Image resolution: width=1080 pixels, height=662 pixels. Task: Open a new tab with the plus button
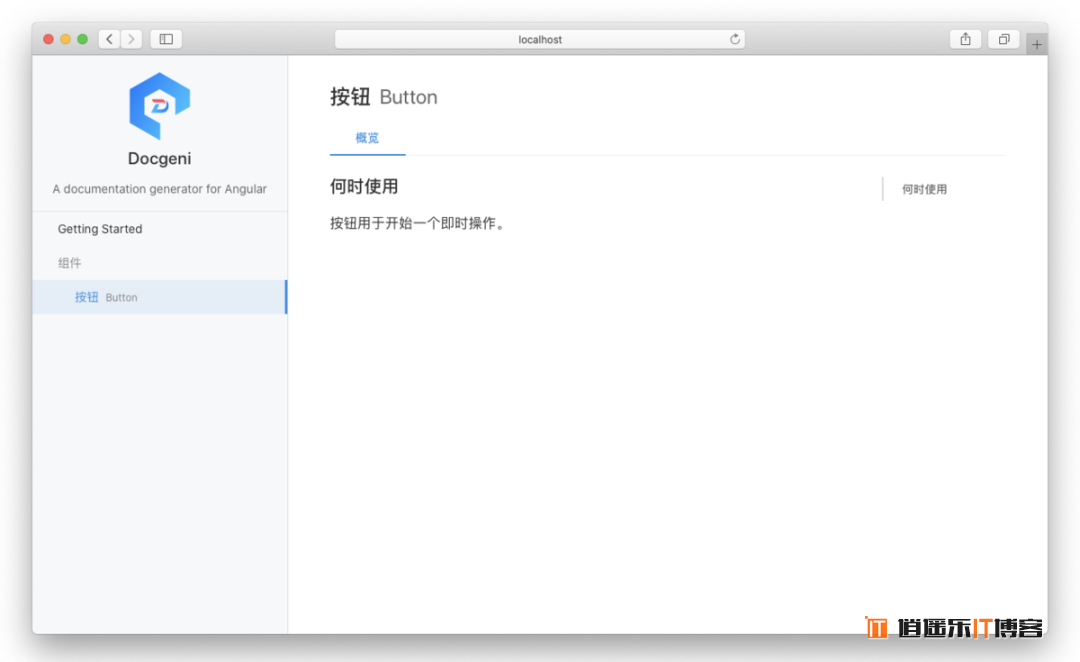[x=1037, y=44]
